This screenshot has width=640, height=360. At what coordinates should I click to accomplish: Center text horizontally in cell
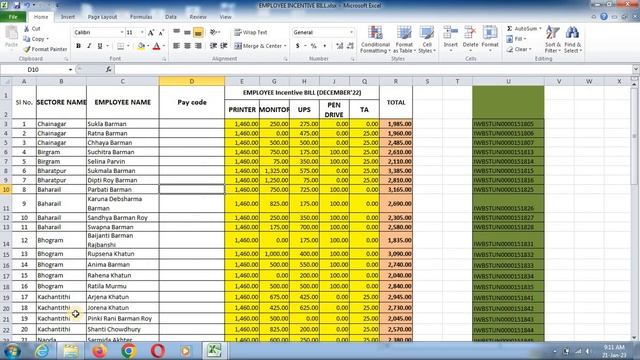pos(187,46)
